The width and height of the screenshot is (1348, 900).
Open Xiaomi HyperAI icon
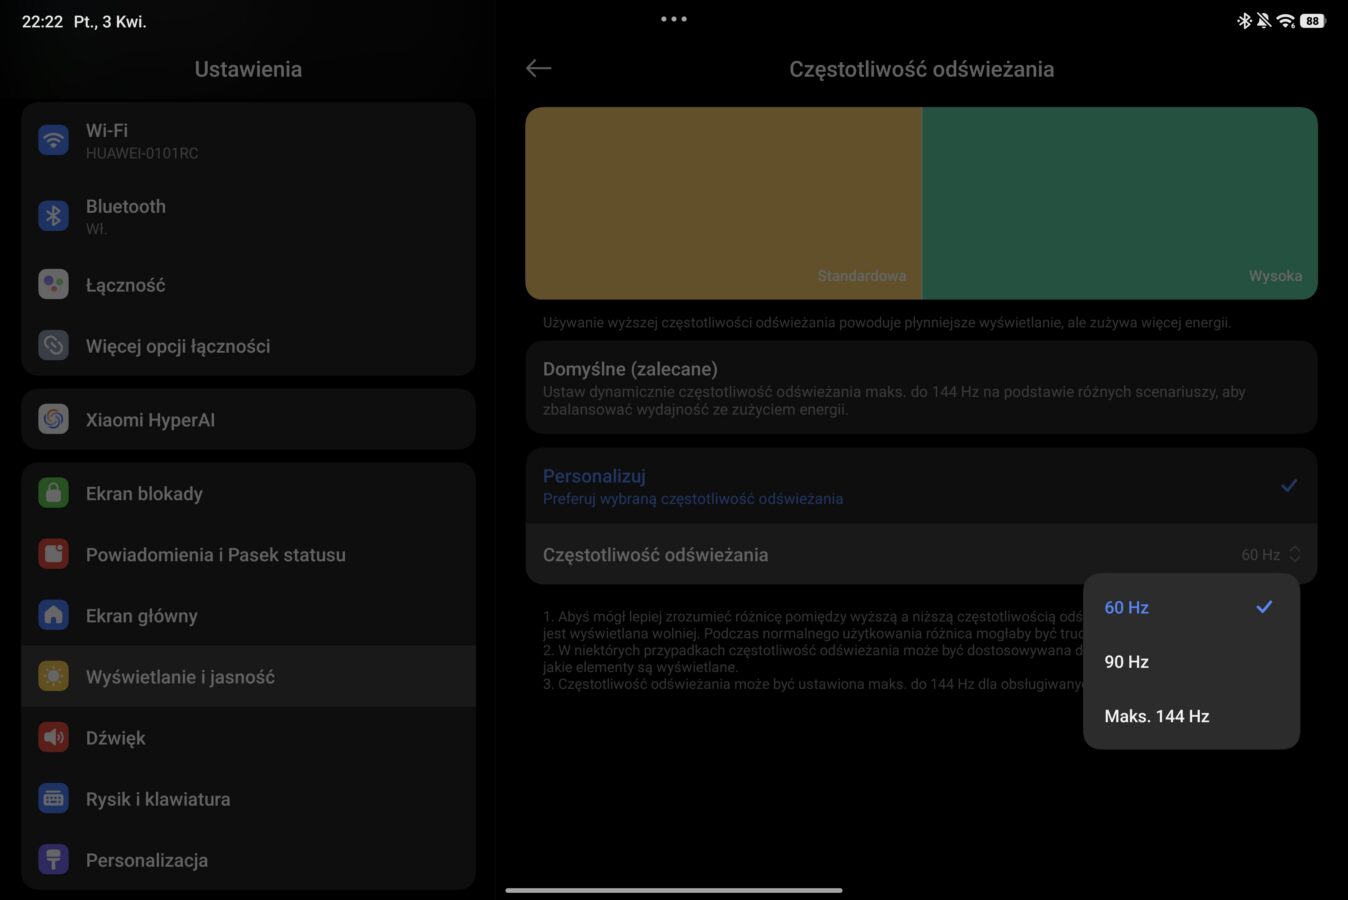coord(53,420)
